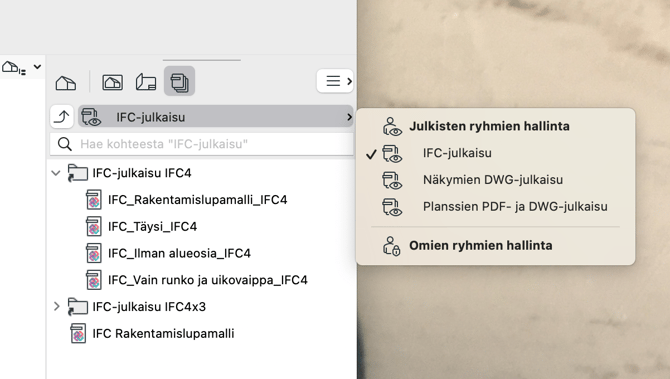Expand the IFC-julkaisu IFC4x3 folder
Screen dimensions: 670x379
56,306
